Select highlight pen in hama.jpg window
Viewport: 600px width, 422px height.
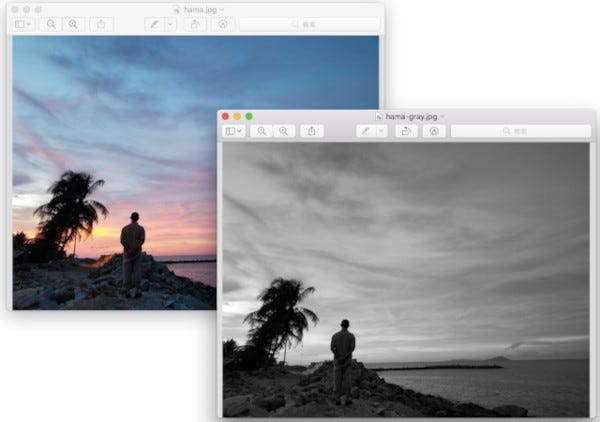click(x=155, y=23)
